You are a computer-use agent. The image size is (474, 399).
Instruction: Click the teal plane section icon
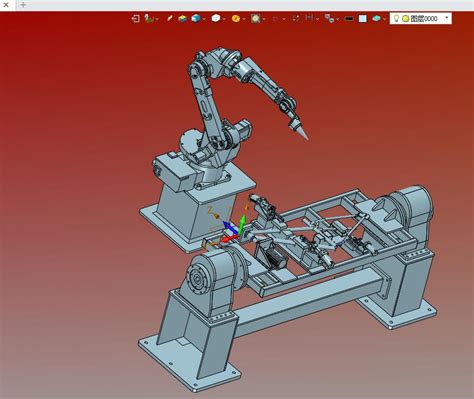377,19
